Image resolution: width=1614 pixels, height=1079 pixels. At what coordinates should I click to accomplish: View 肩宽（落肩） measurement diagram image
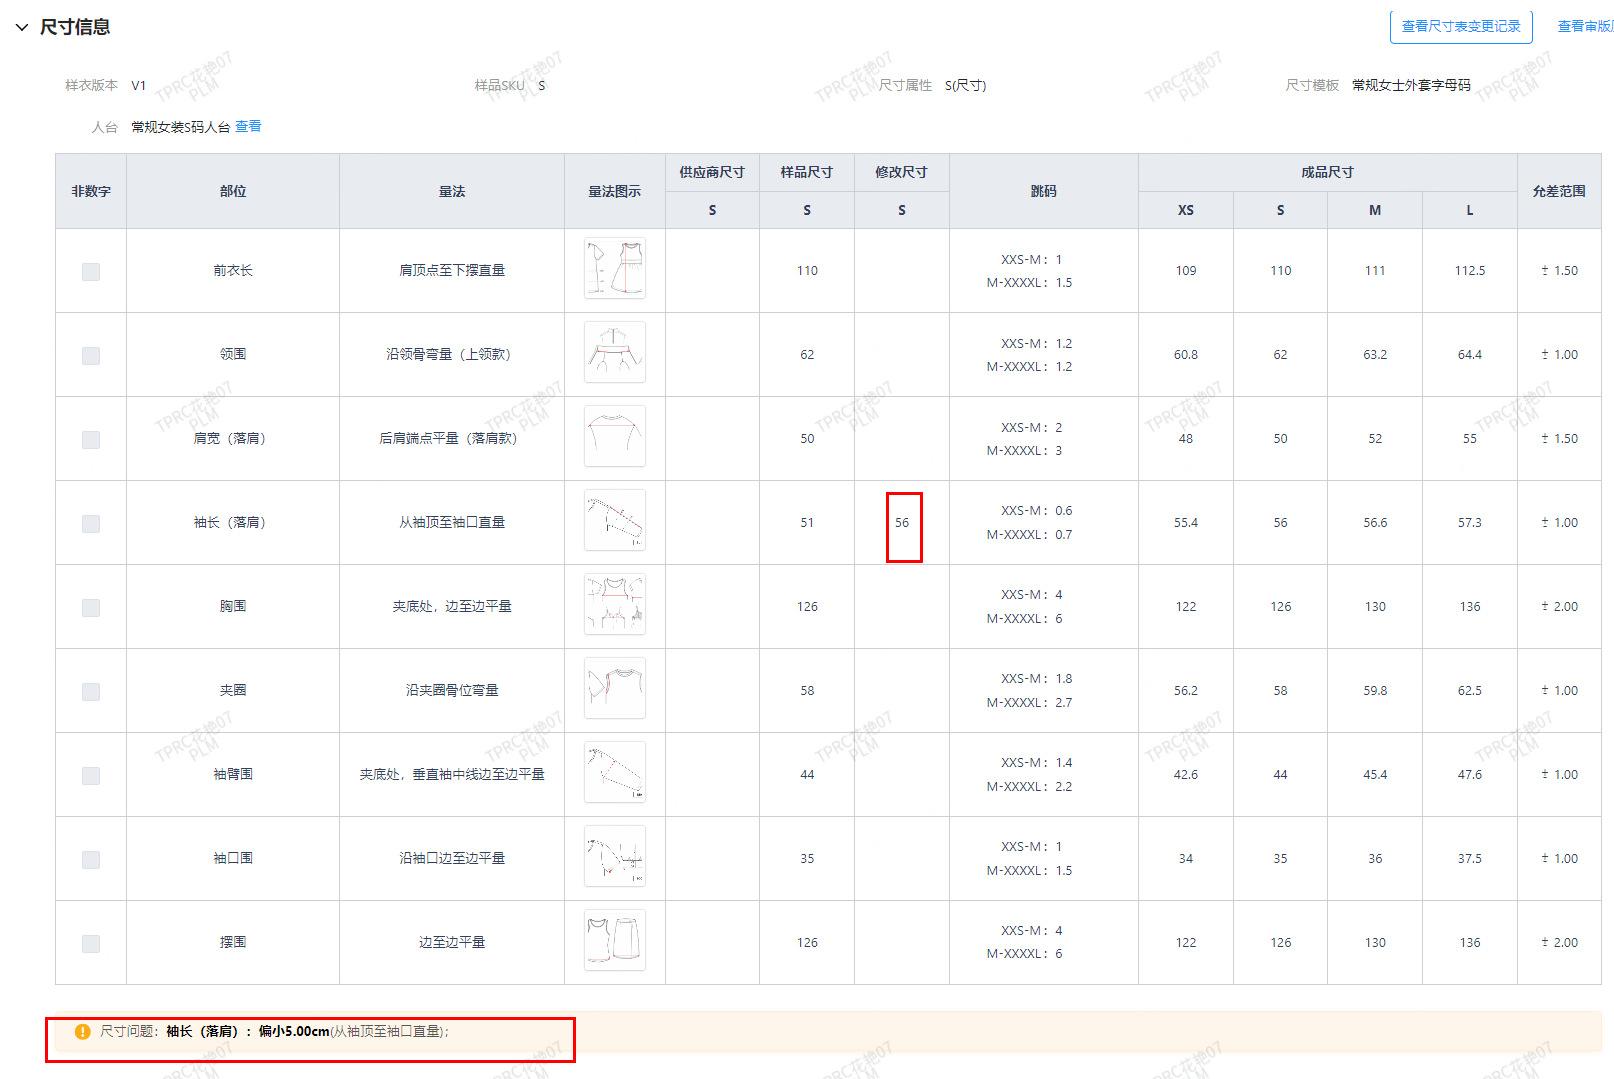[614, 437]
